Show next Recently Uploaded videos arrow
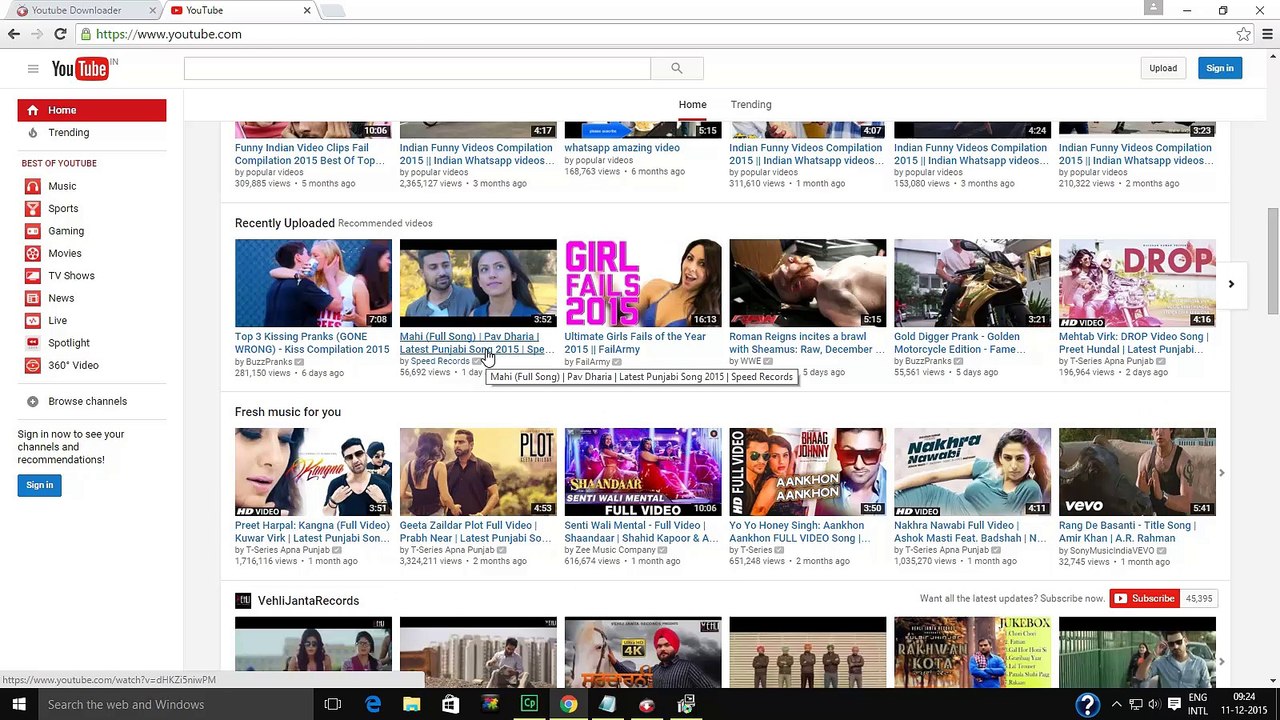This screenshot has width=1280, height=720. click(1231, 284)
